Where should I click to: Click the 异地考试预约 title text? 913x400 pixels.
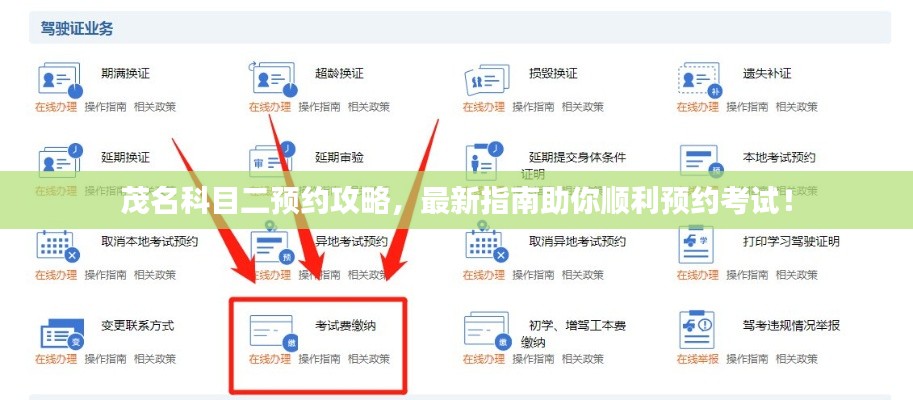[351, 241]
